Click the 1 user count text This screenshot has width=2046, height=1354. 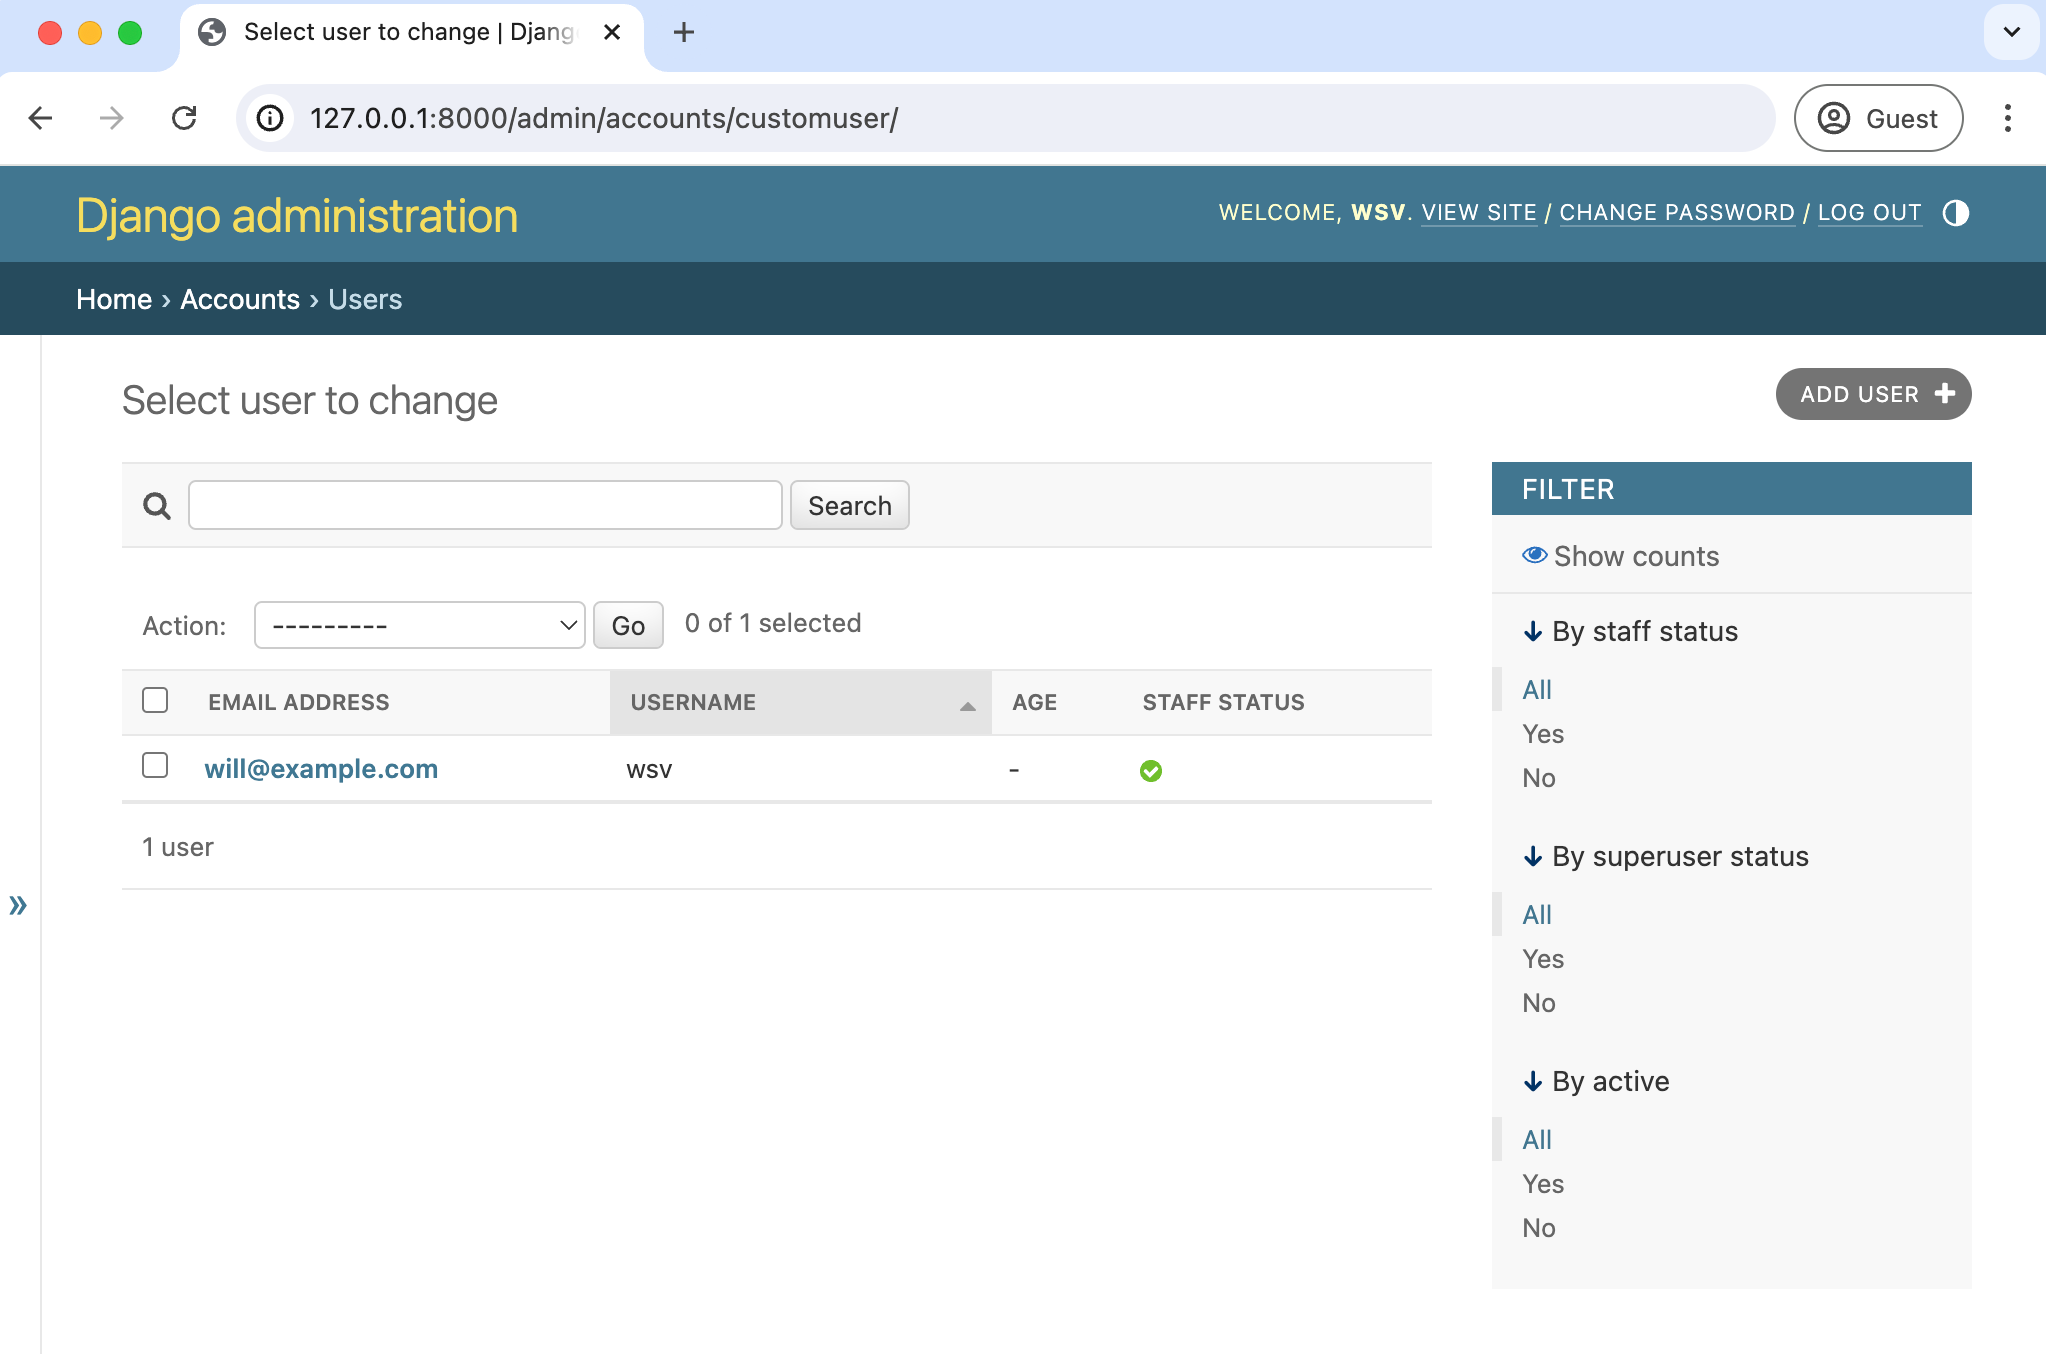click(178, 847)
